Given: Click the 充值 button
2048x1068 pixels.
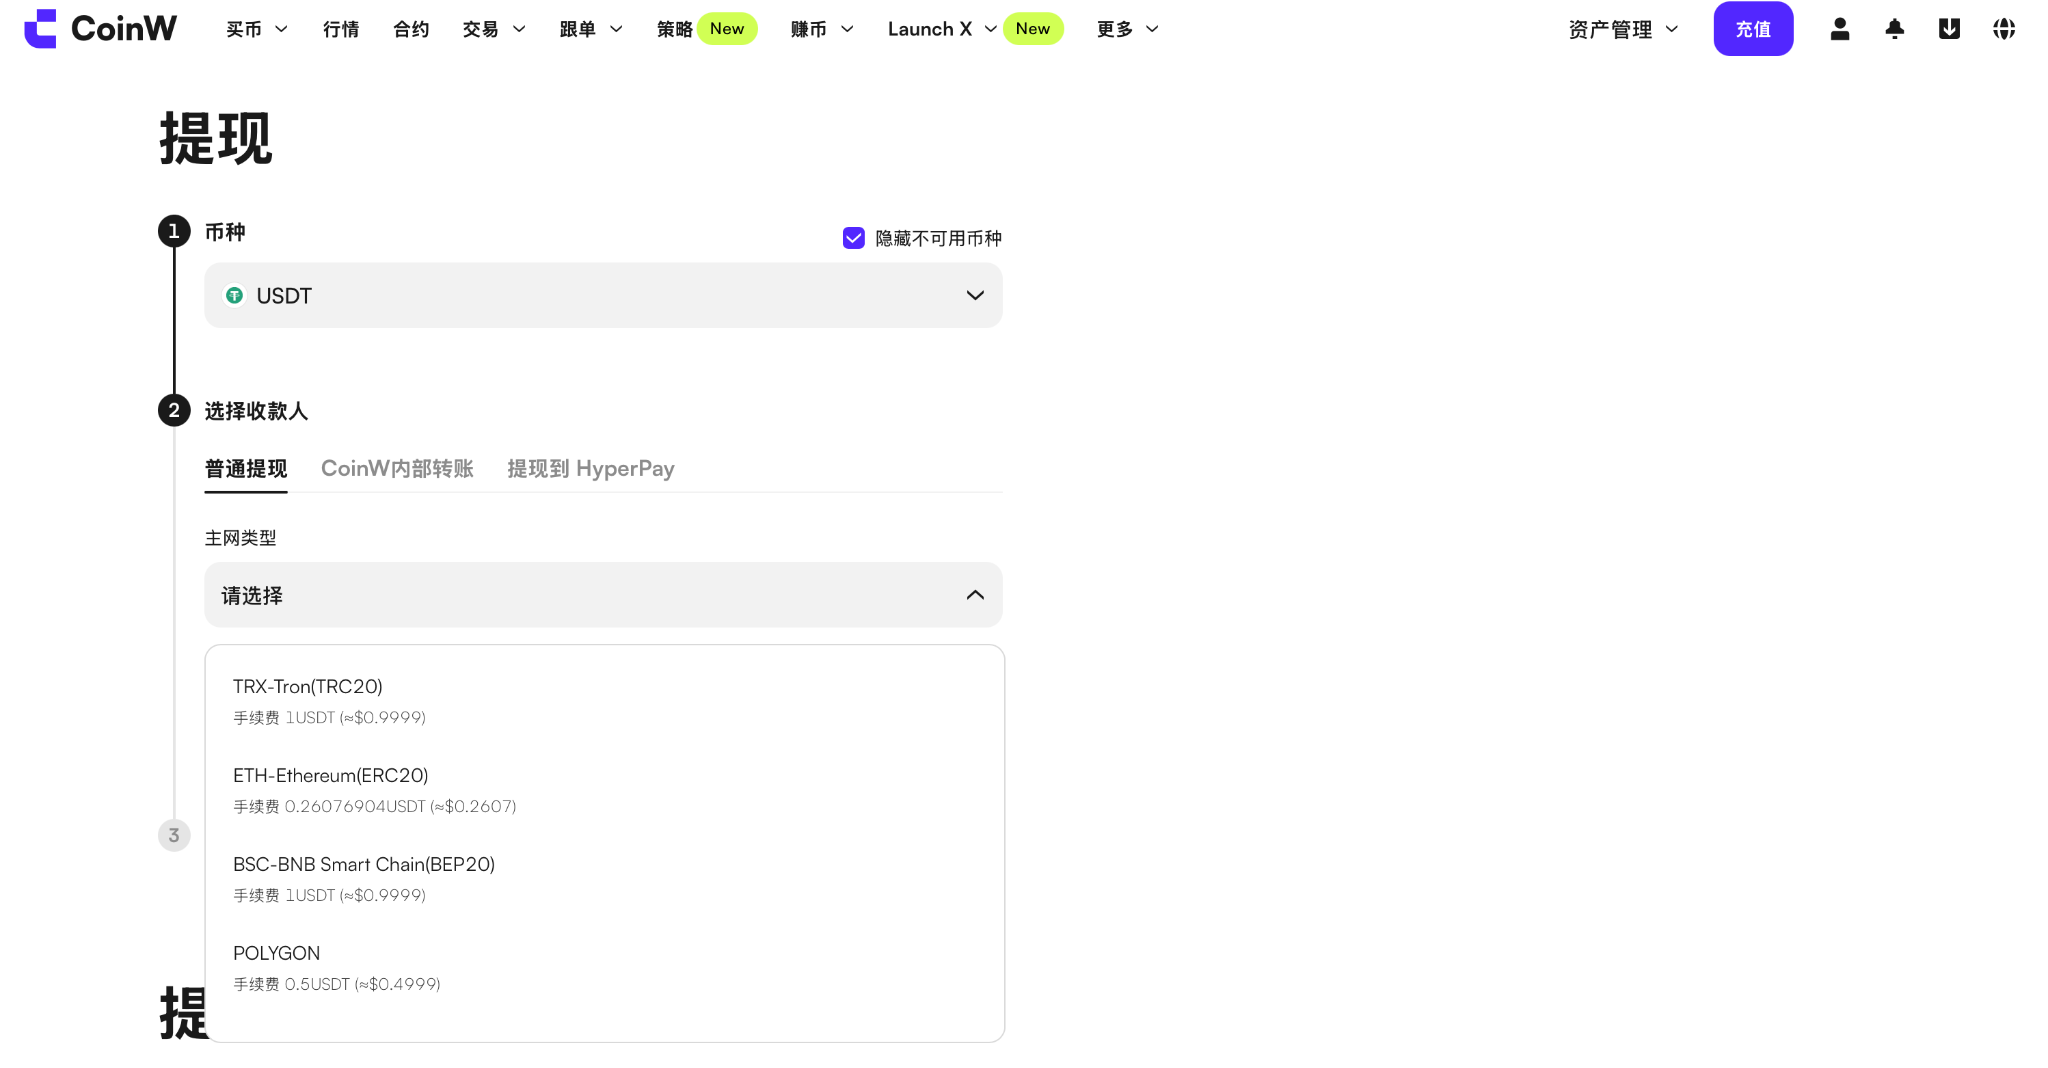Looking at the screenshot, I should 1753,29.
